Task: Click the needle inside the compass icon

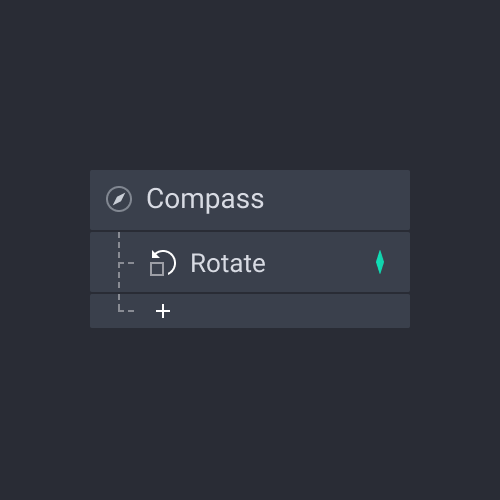Action: [119, 199]
